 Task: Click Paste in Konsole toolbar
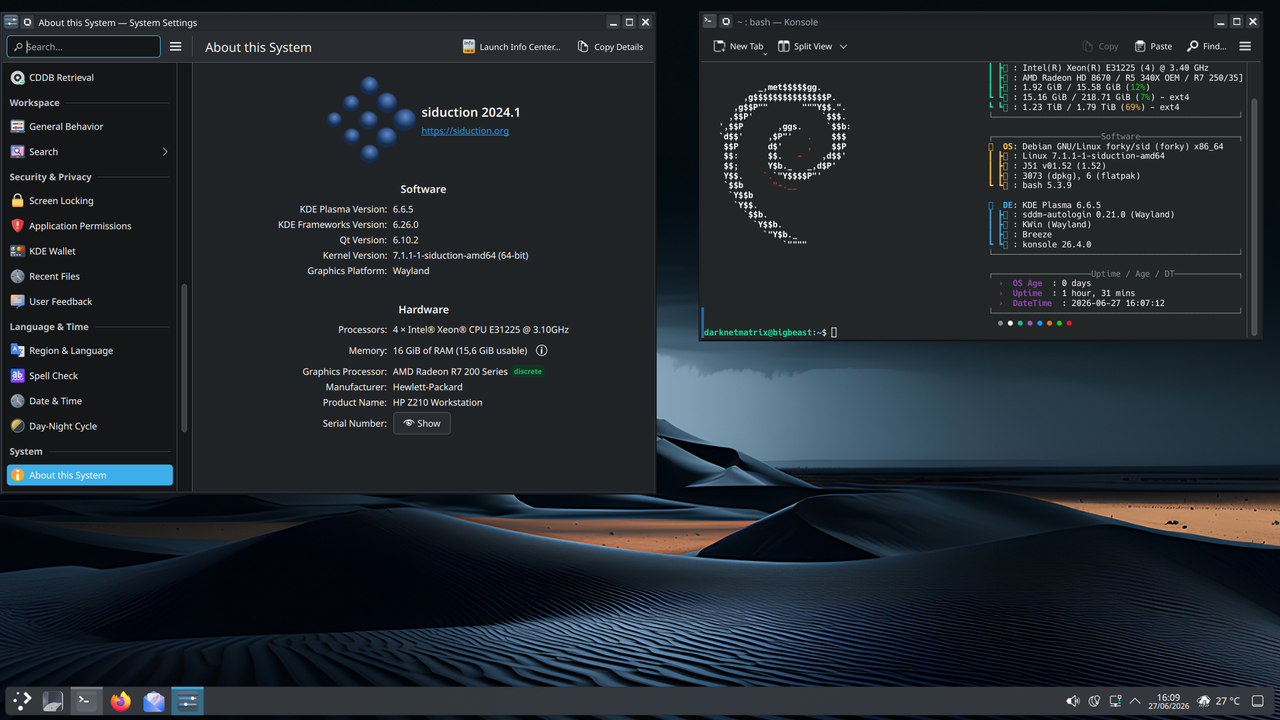coord(1153,46)
